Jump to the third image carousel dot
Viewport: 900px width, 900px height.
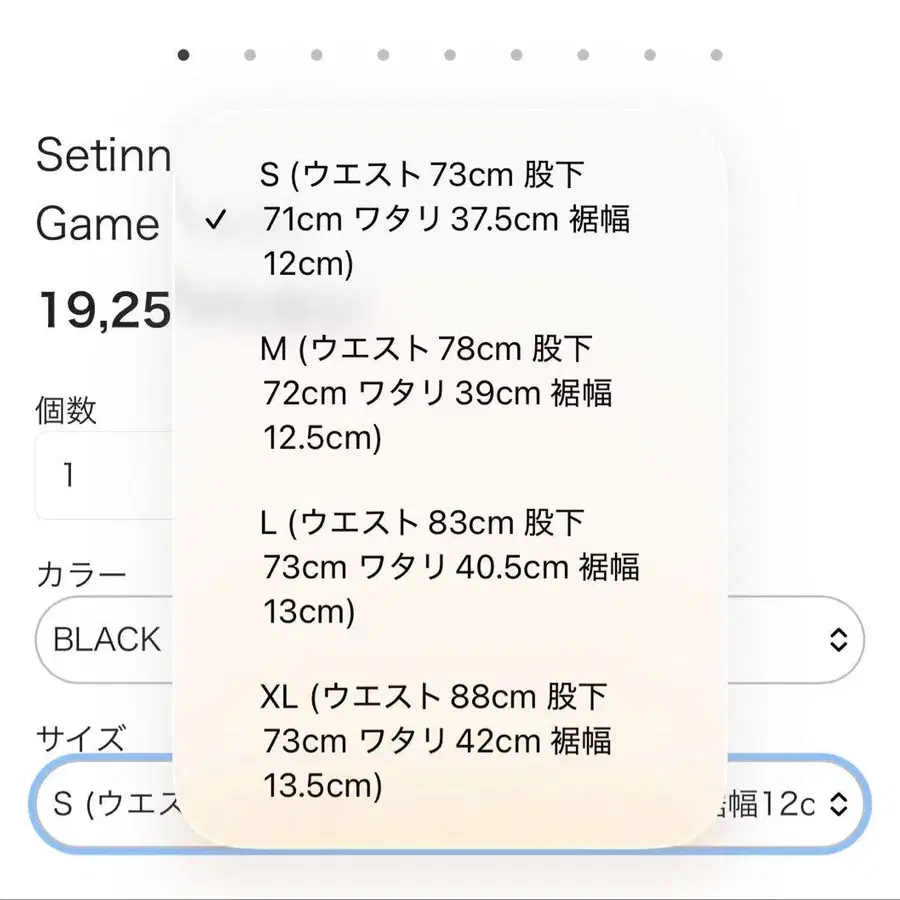coord(316,55)
